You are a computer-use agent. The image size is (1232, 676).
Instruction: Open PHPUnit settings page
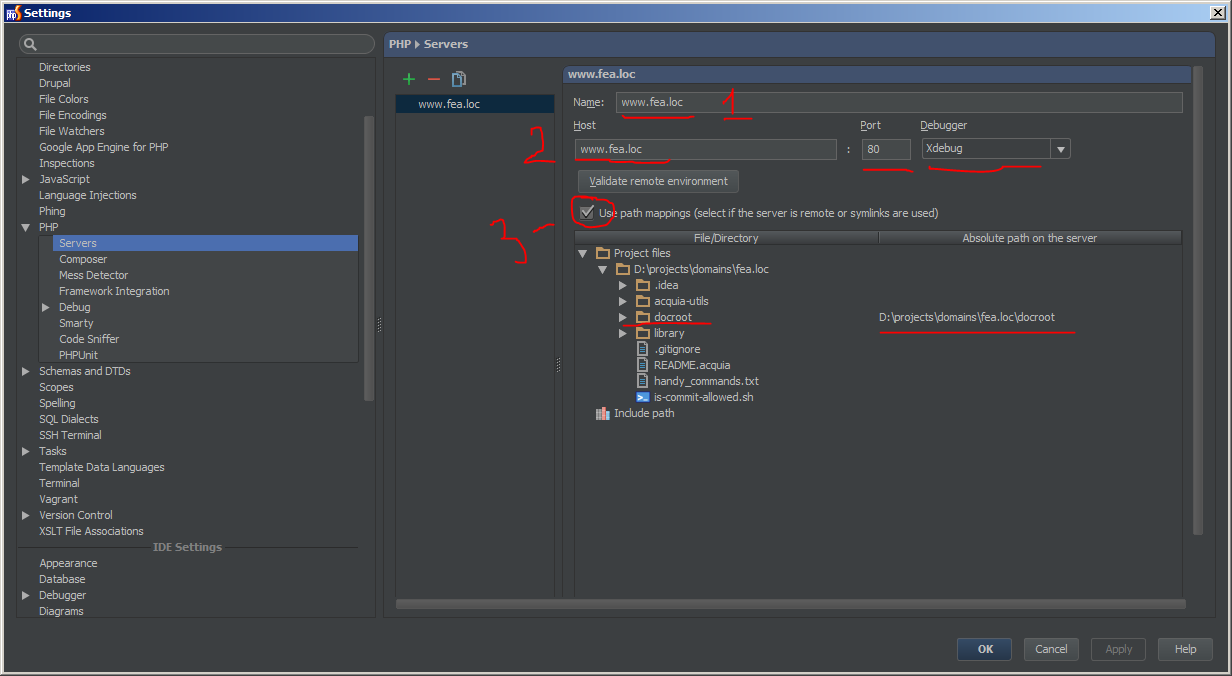[x=78, y=355]
